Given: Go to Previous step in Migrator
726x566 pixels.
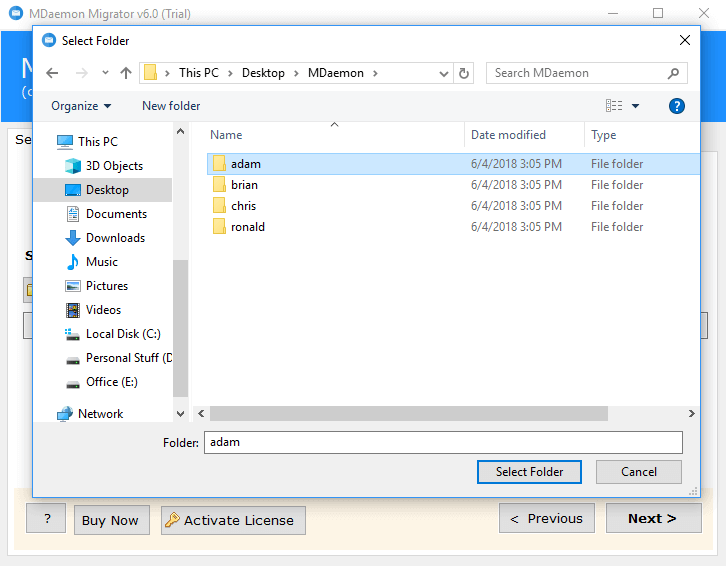Looking at the screenshot, I should pyautogui.click(x=547, y=518).
